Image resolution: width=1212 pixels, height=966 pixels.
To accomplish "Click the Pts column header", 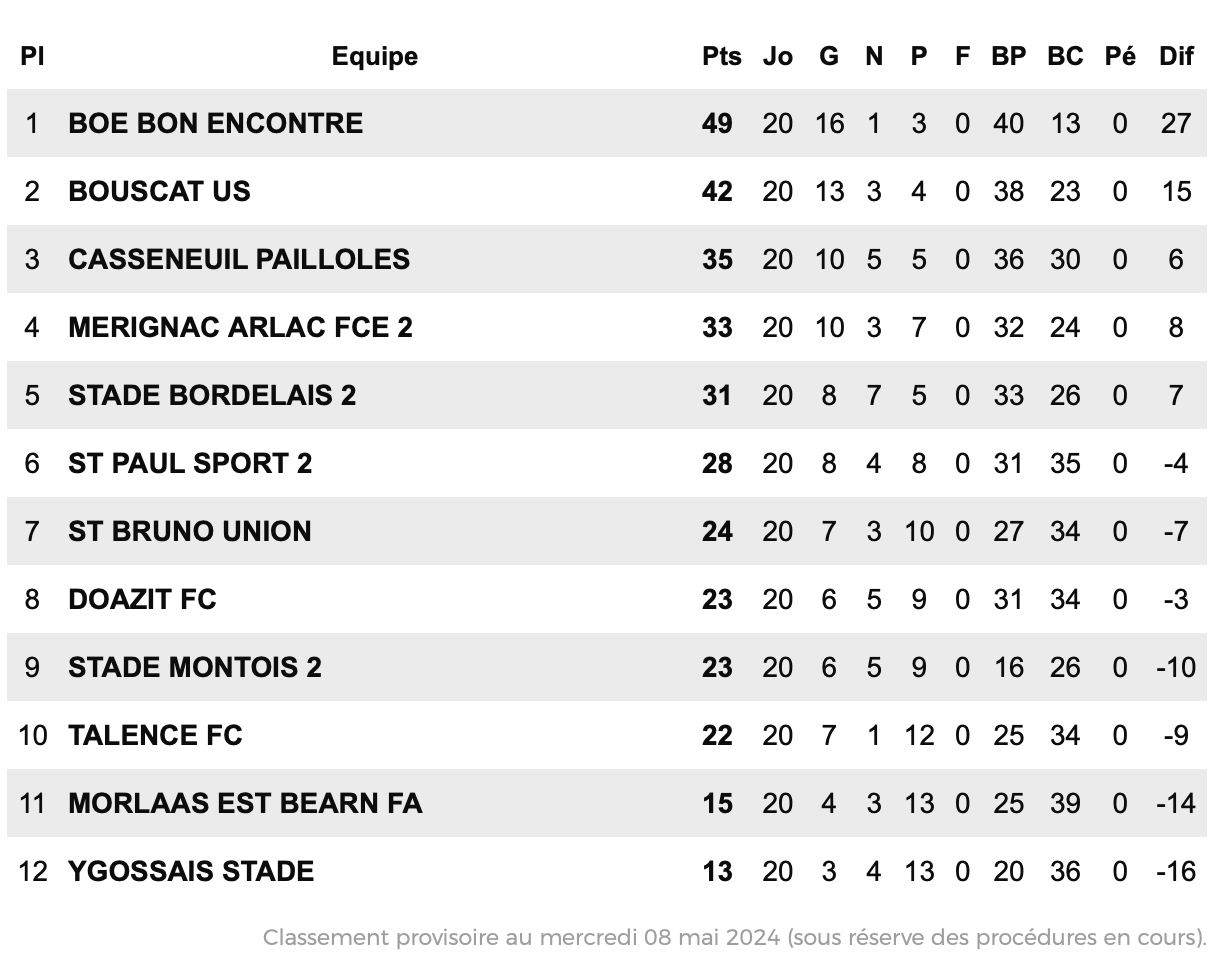I will [x=722, y=56].
